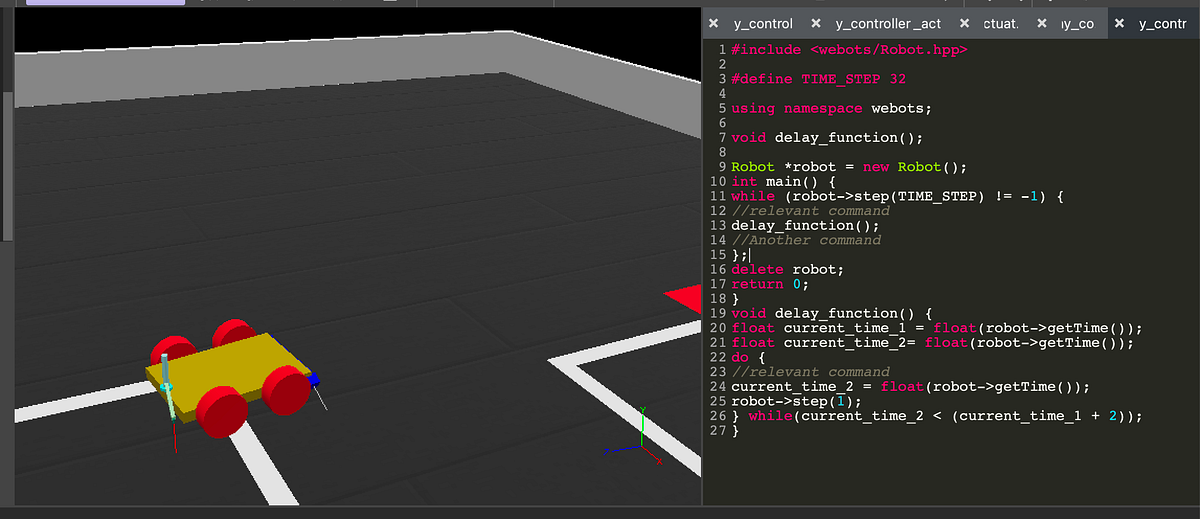Click the void delay_function() { definition on line 19
Image resolution: width=1200 pixels, height=519 pixels.
pyautogui.click(x=831, y=313)
